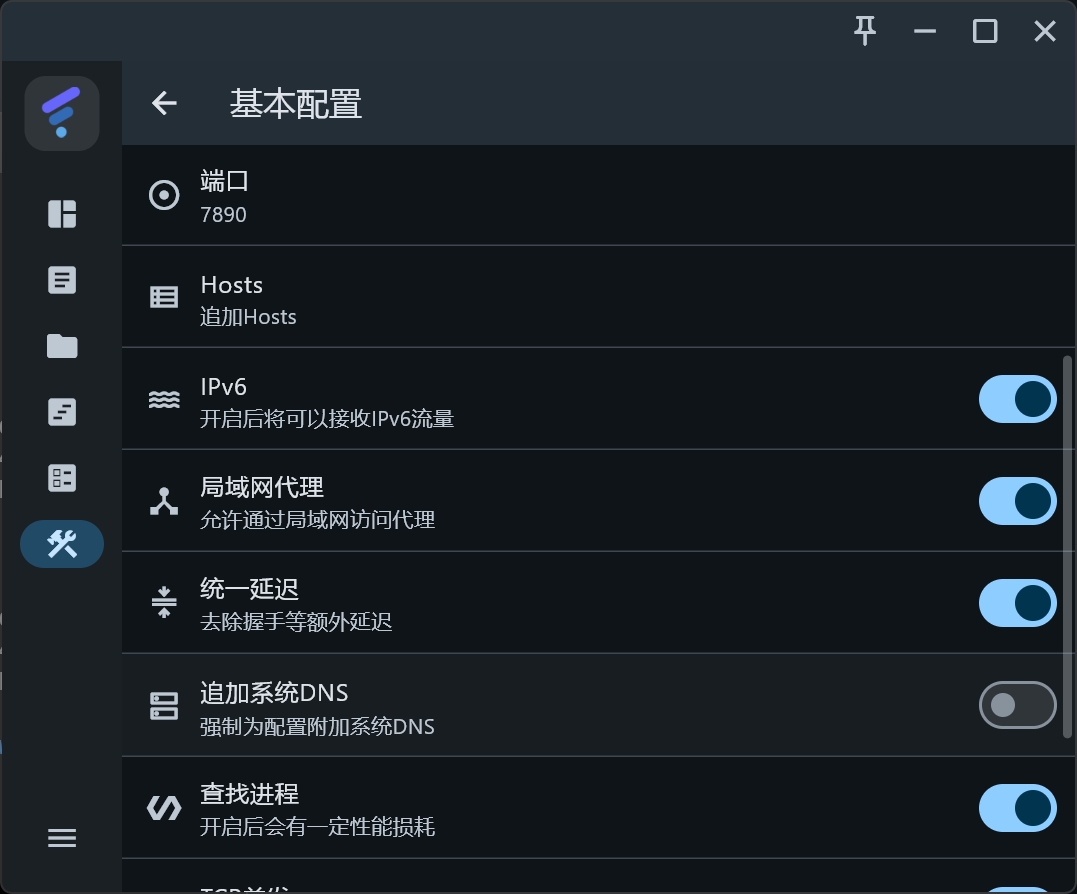Screen dimensions: 1077x894
Task: Open the proxies list sidebar icon
Action: tap(62, 280)
